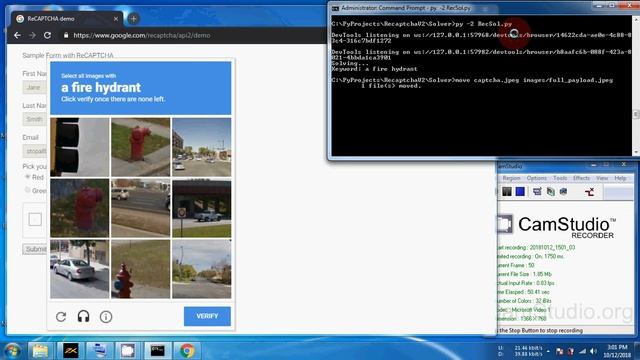Click the Toggle View icon in CamStudio toolbar
Image resolution: width=640 pixels, height=360 pixels.
537,191
